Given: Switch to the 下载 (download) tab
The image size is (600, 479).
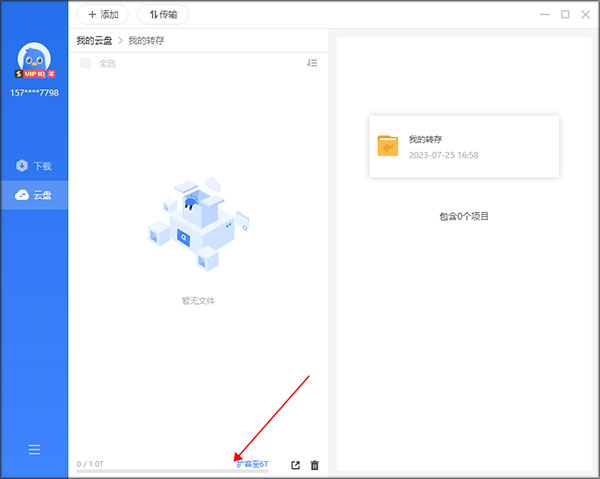Looking at the screenshot, I should tap(34, 166).
